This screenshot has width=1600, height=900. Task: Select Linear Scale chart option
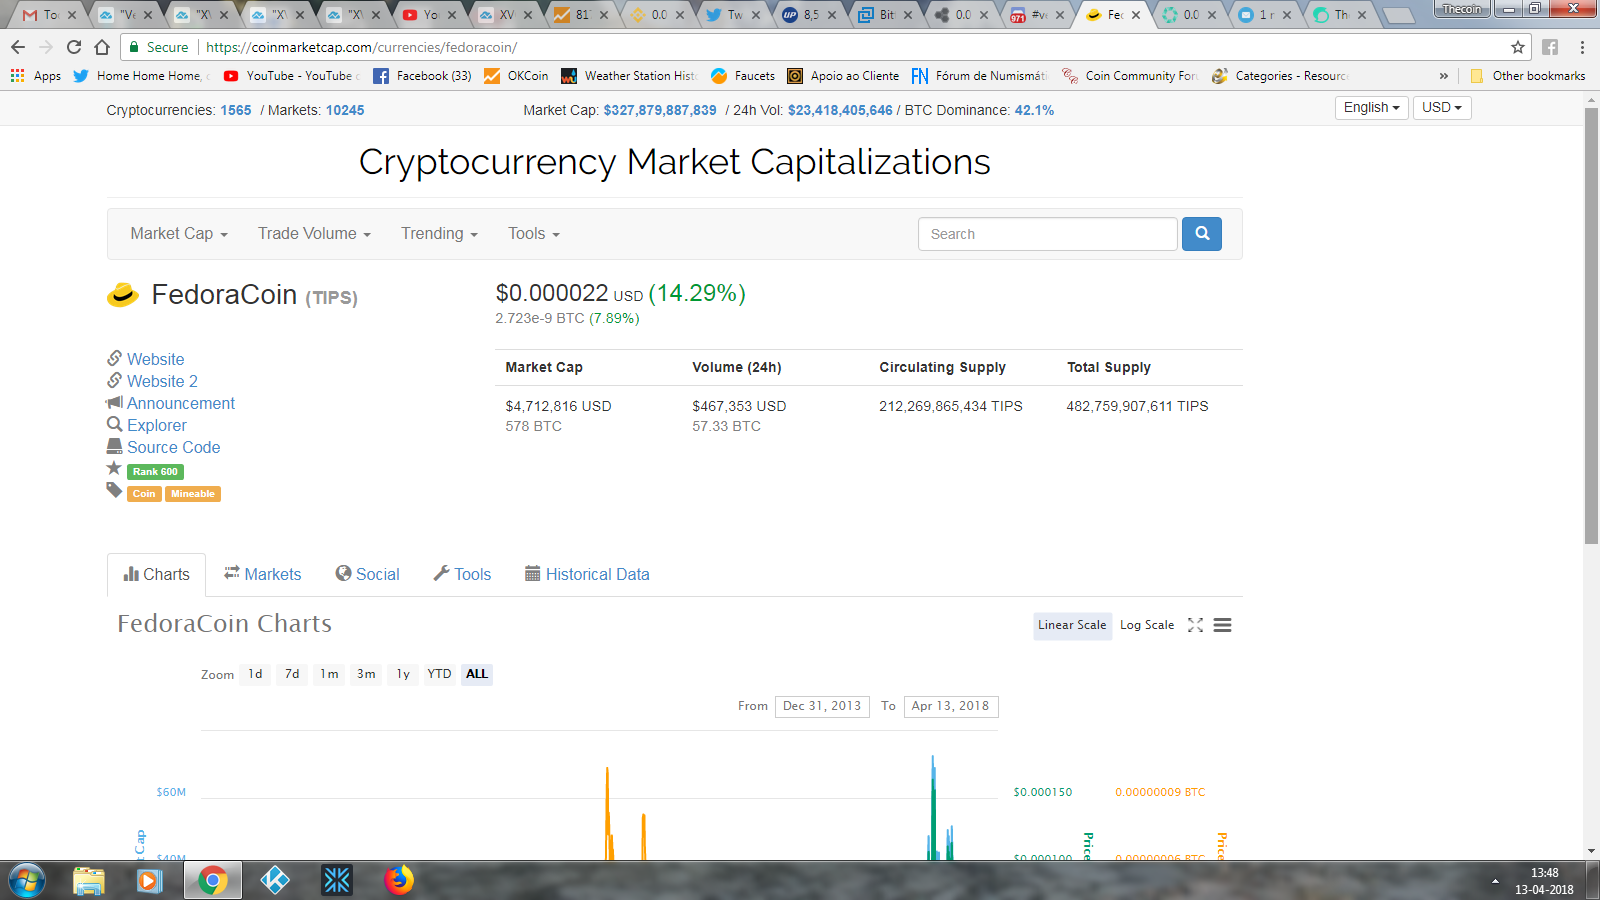[x=1072, y=625]
